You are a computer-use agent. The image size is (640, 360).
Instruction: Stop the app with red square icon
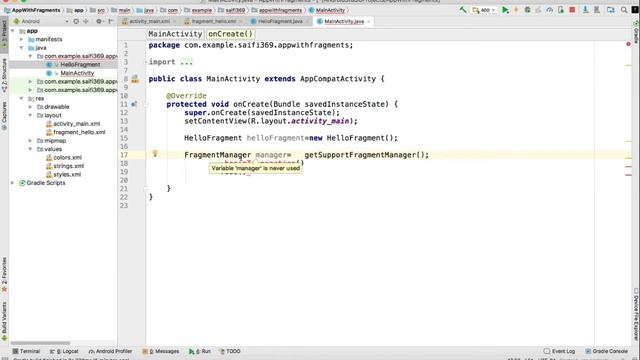click(x=572, y=10)
